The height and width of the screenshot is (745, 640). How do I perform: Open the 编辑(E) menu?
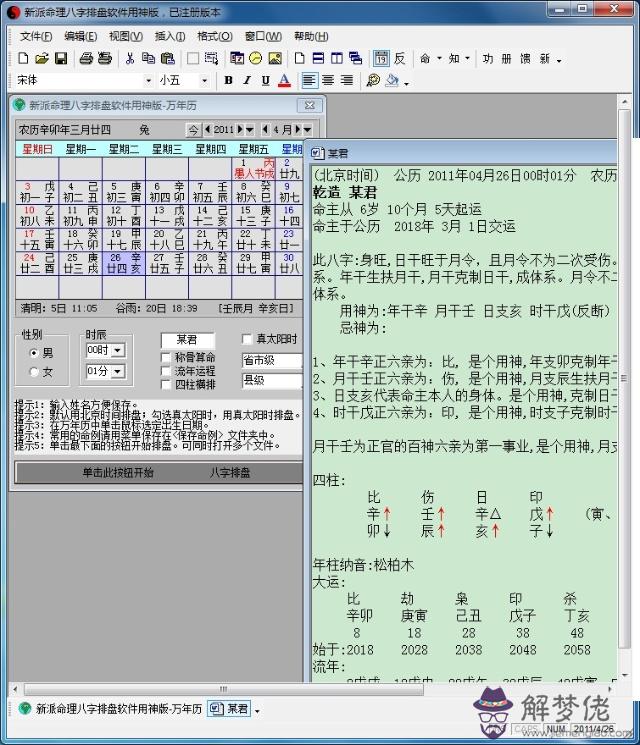point(81,36)
